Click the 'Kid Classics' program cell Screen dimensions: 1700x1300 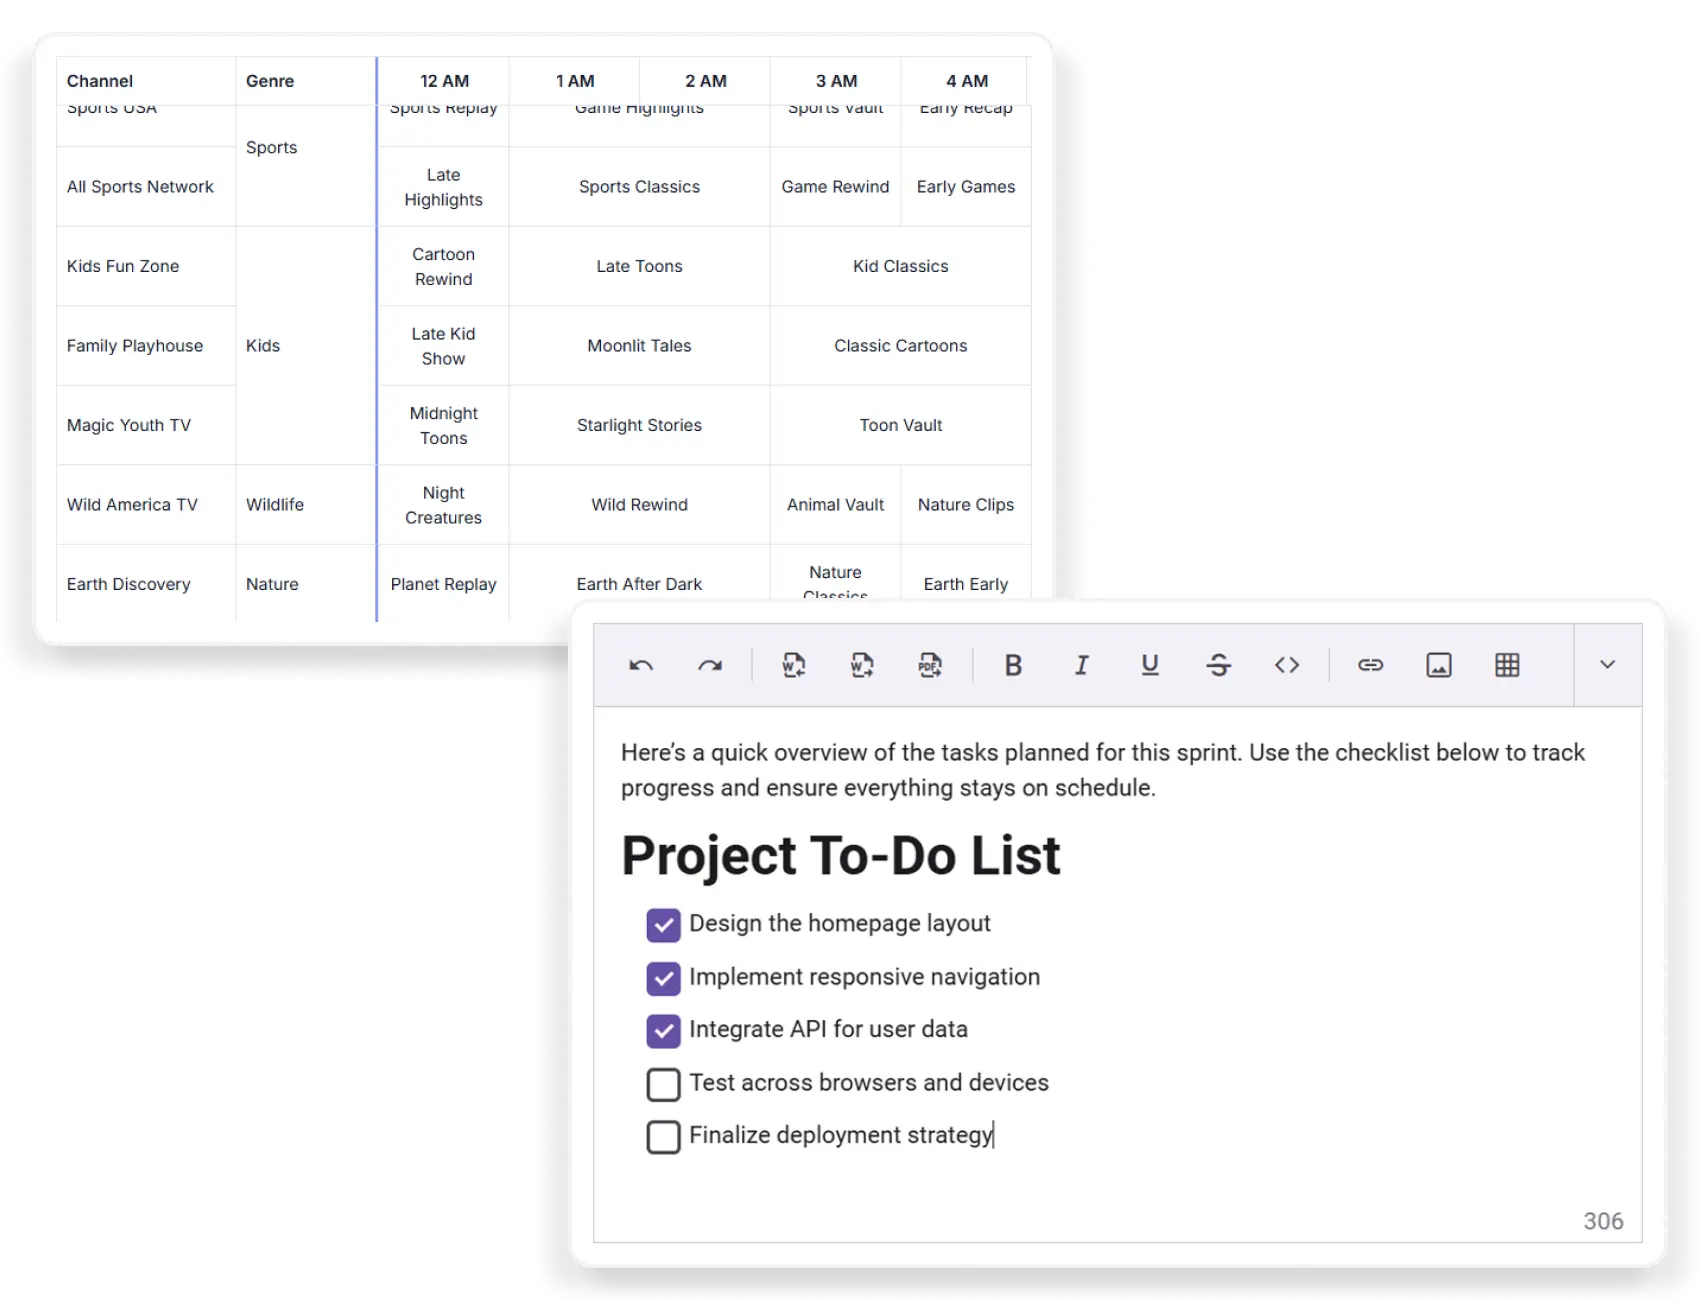tap(901, 266)
